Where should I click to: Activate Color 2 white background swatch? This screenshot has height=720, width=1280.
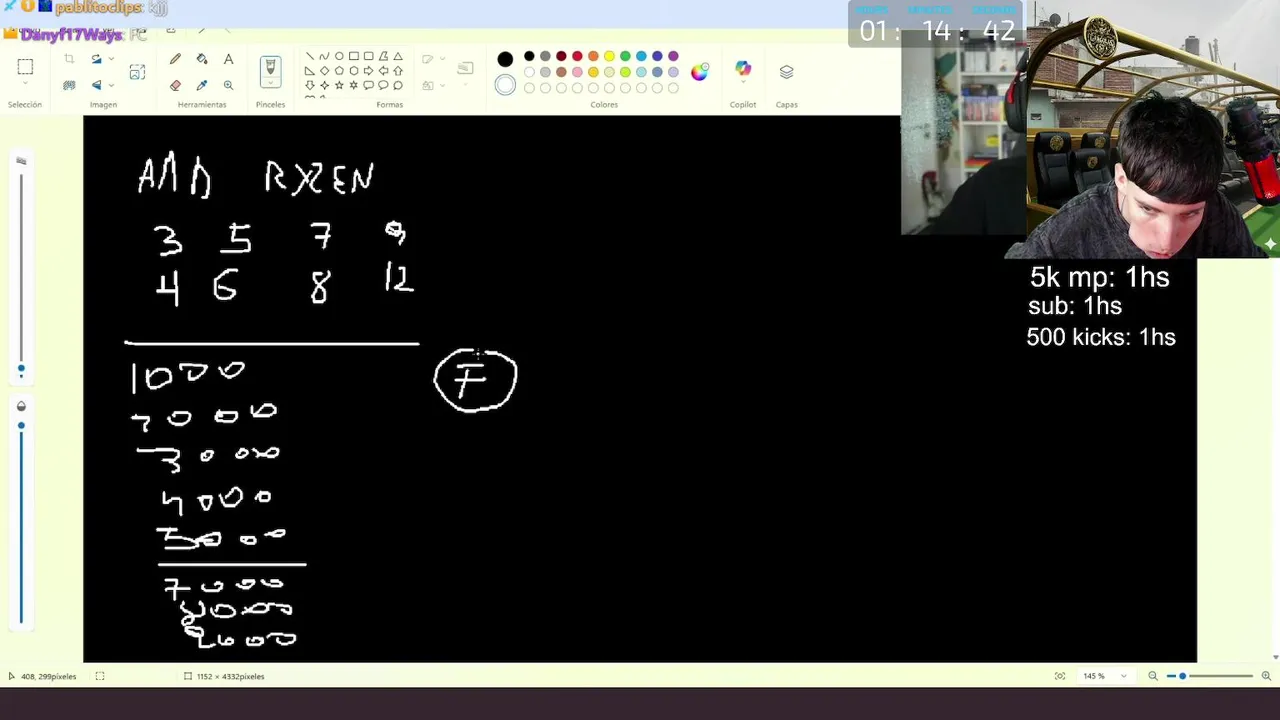(505, 85)
